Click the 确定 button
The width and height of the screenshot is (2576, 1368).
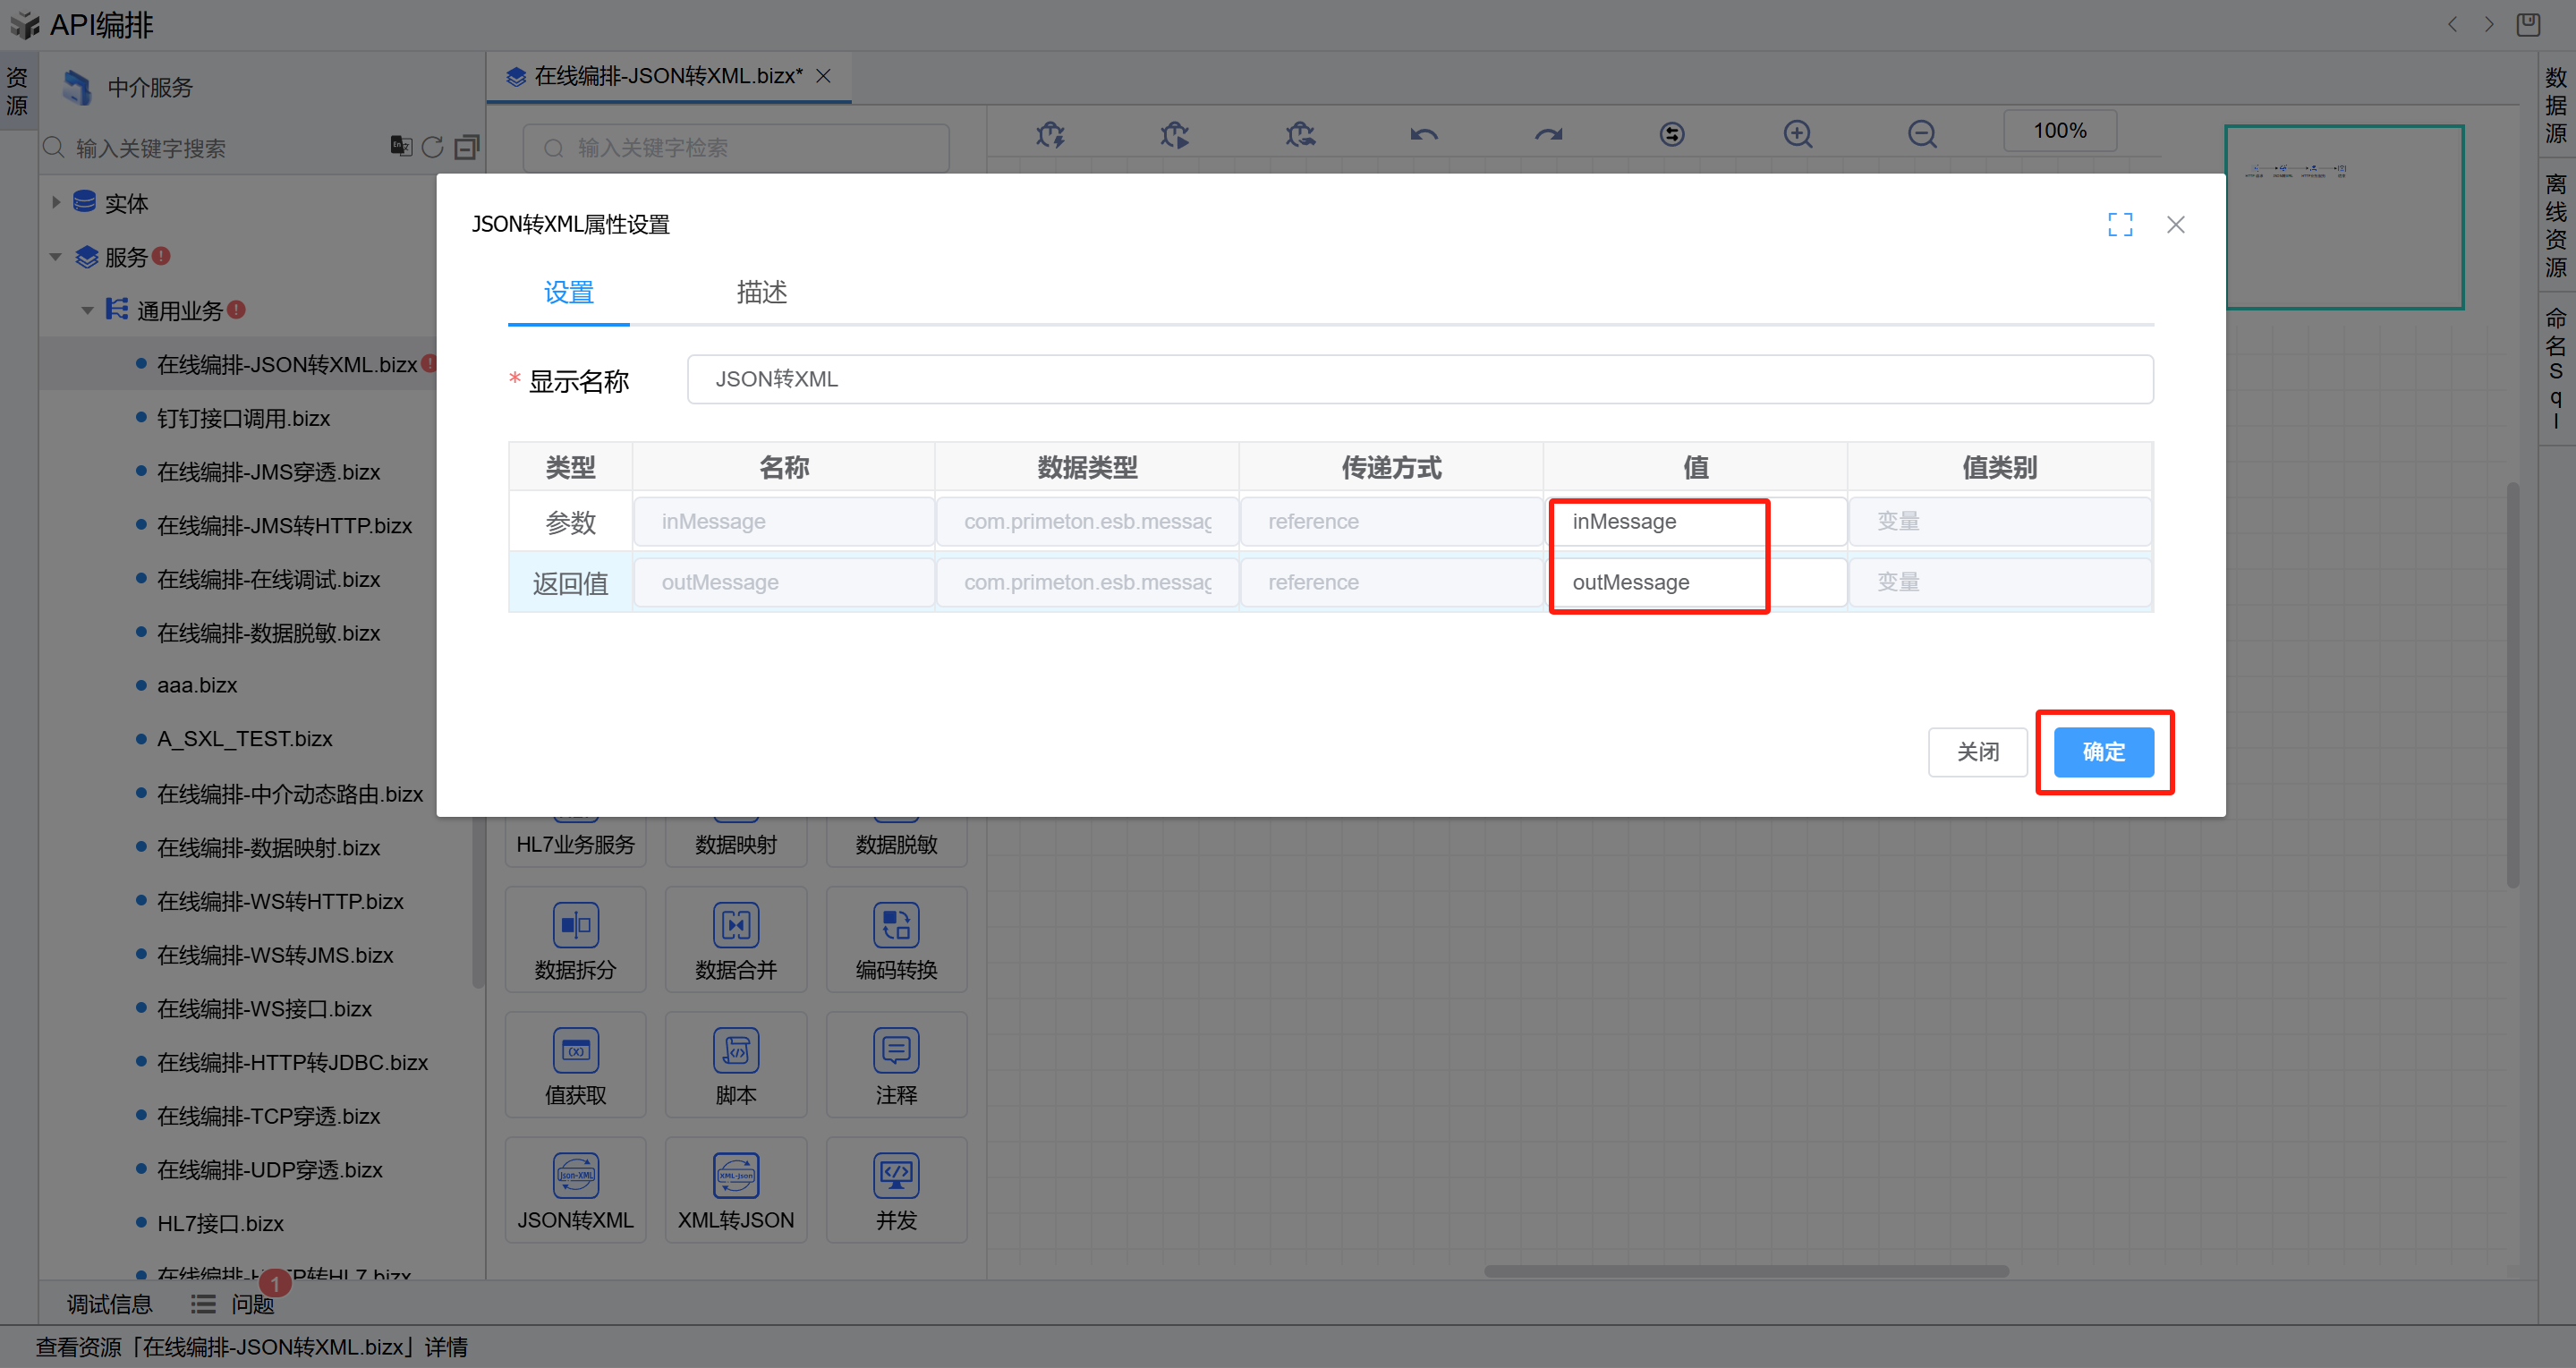click(x=2102, y=751)
